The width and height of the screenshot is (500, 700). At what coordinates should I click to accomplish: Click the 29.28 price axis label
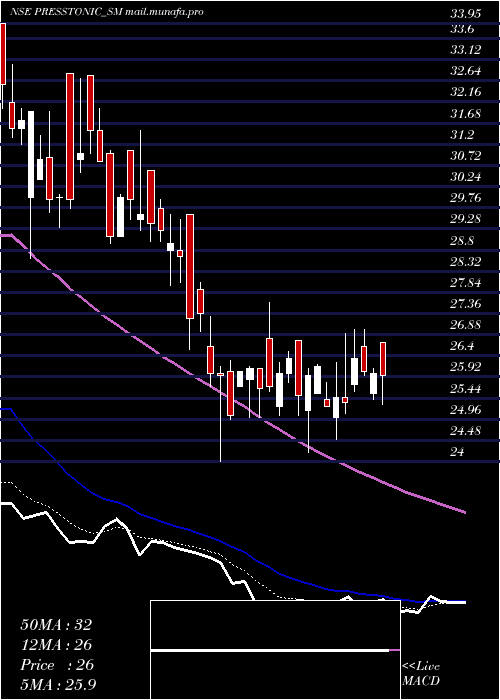point(466,219)
